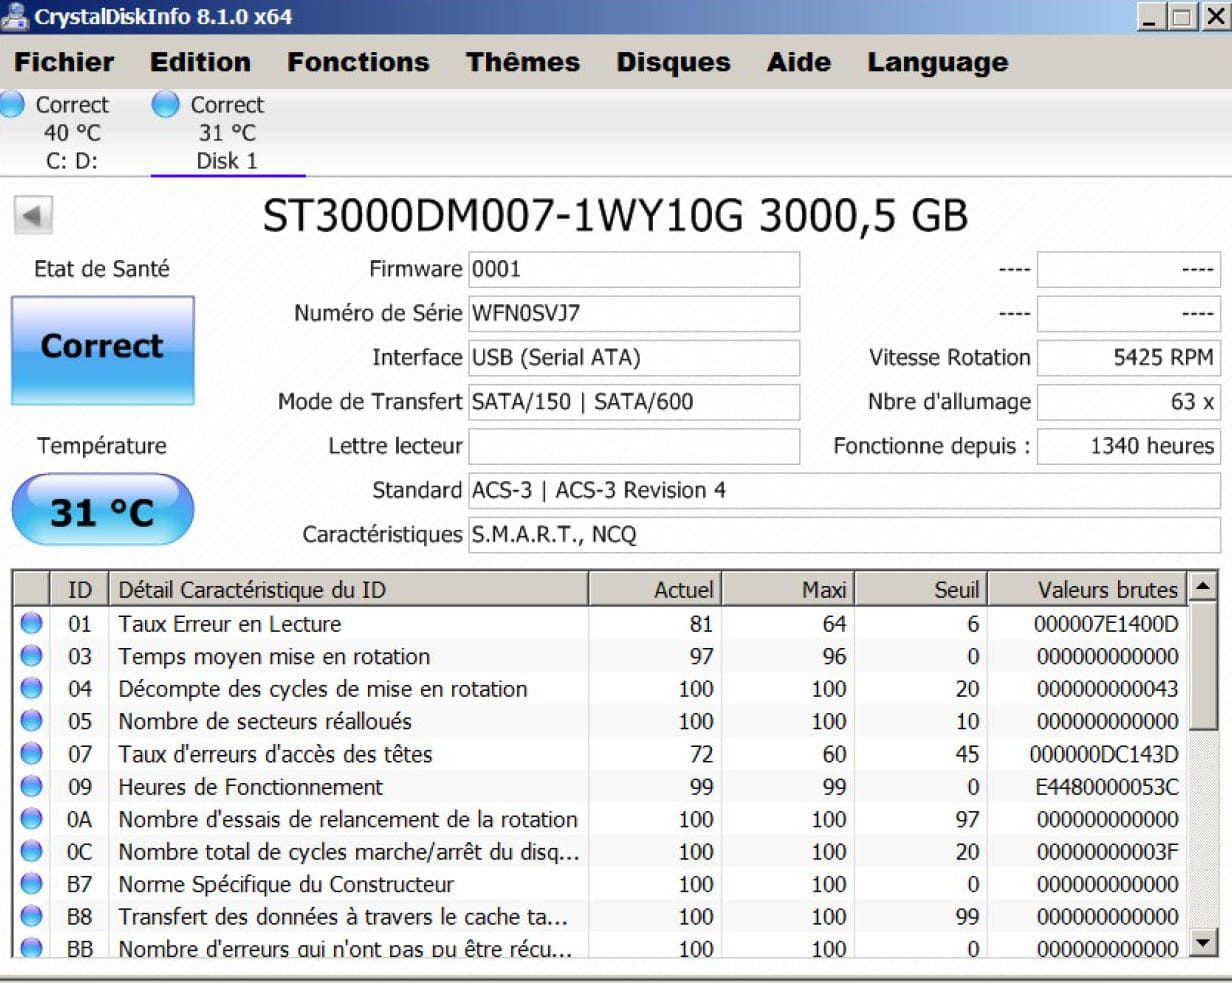Select the Norme Spécifique du Constructeur row
1232x983 pixels.
(x=600, y=884)
